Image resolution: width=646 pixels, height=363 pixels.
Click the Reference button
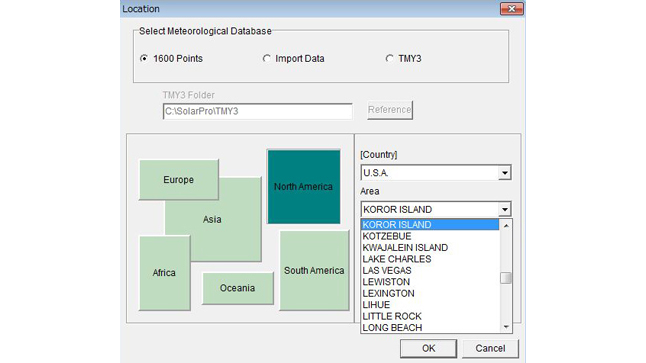point(390,110)
